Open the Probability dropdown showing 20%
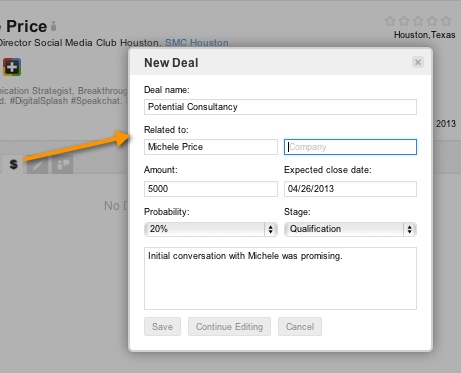The width and height of the screenshot is (461, 373). [x=211, y=229]
